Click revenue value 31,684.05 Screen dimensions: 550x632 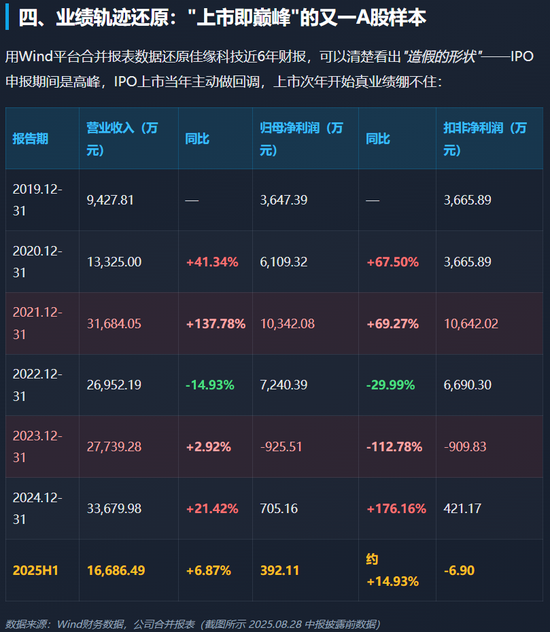pyautogui.click(x=114, y=324)
